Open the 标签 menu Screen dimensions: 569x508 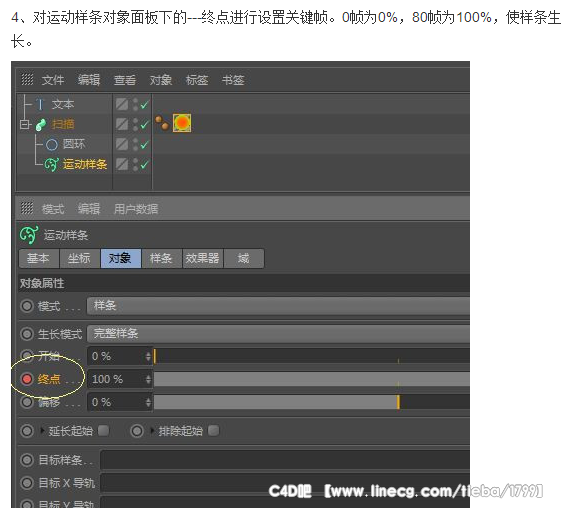tap(197, 80)
